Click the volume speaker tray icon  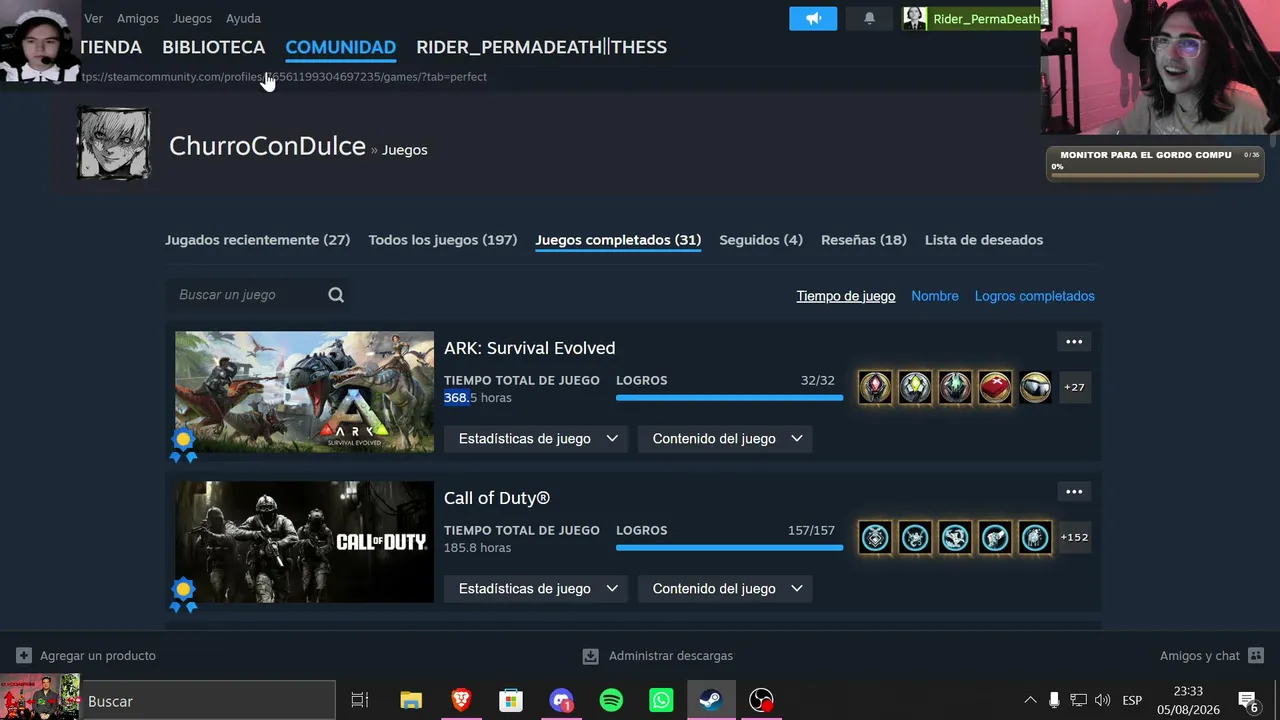(1102, 701)
